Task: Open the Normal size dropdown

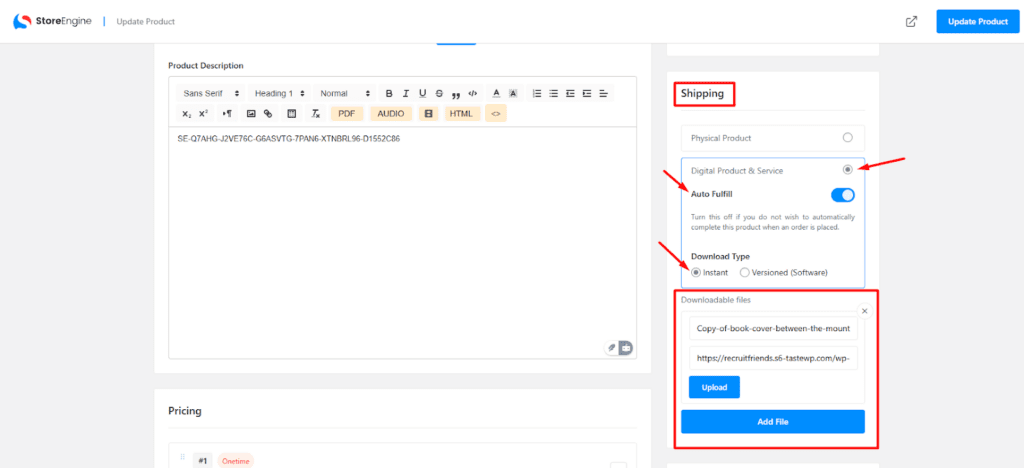Action: (345, 93)
